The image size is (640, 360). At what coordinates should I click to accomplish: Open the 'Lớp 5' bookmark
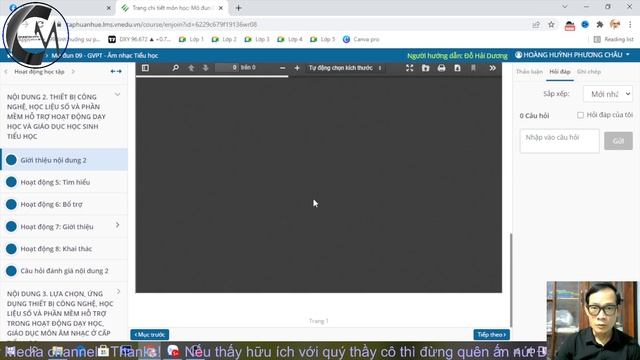click(x=322, y=39)
